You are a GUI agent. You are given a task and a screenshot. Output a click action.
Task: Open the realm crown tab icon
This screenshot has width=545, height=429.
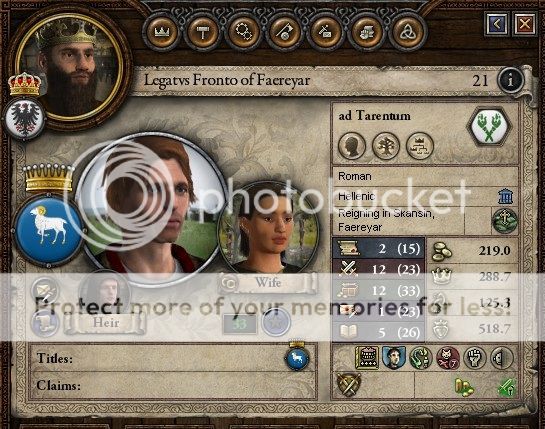pyautogui.click(x=162, y=32)
